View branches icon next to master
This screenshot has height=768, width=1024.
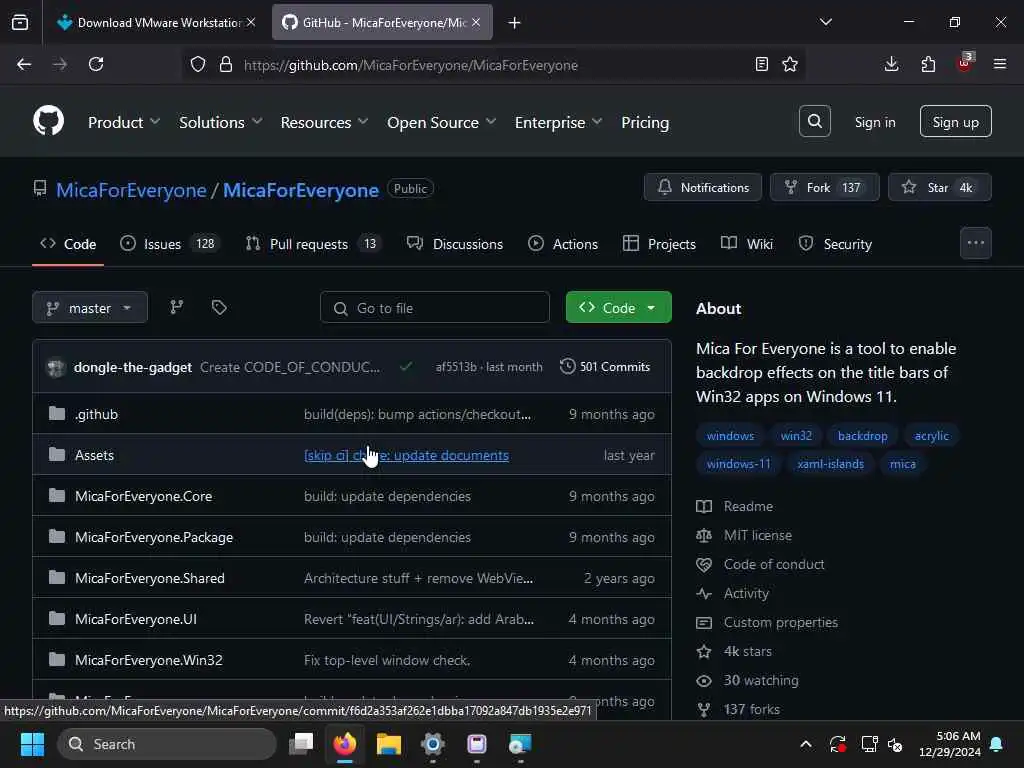[x=176, y=308]
